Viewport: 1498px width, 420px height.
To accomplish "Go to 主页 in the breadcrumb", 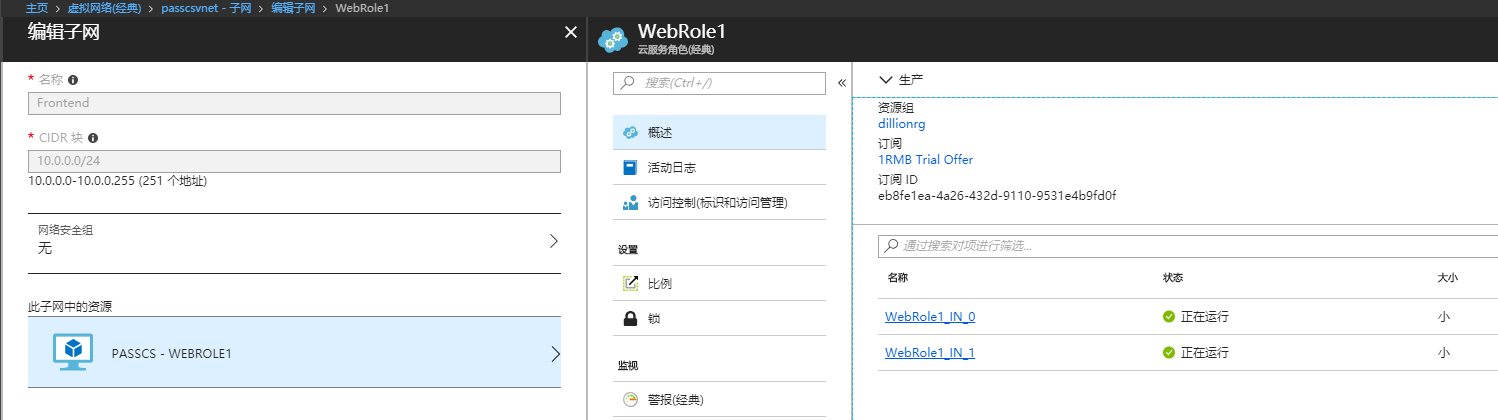I will [37, 8].
